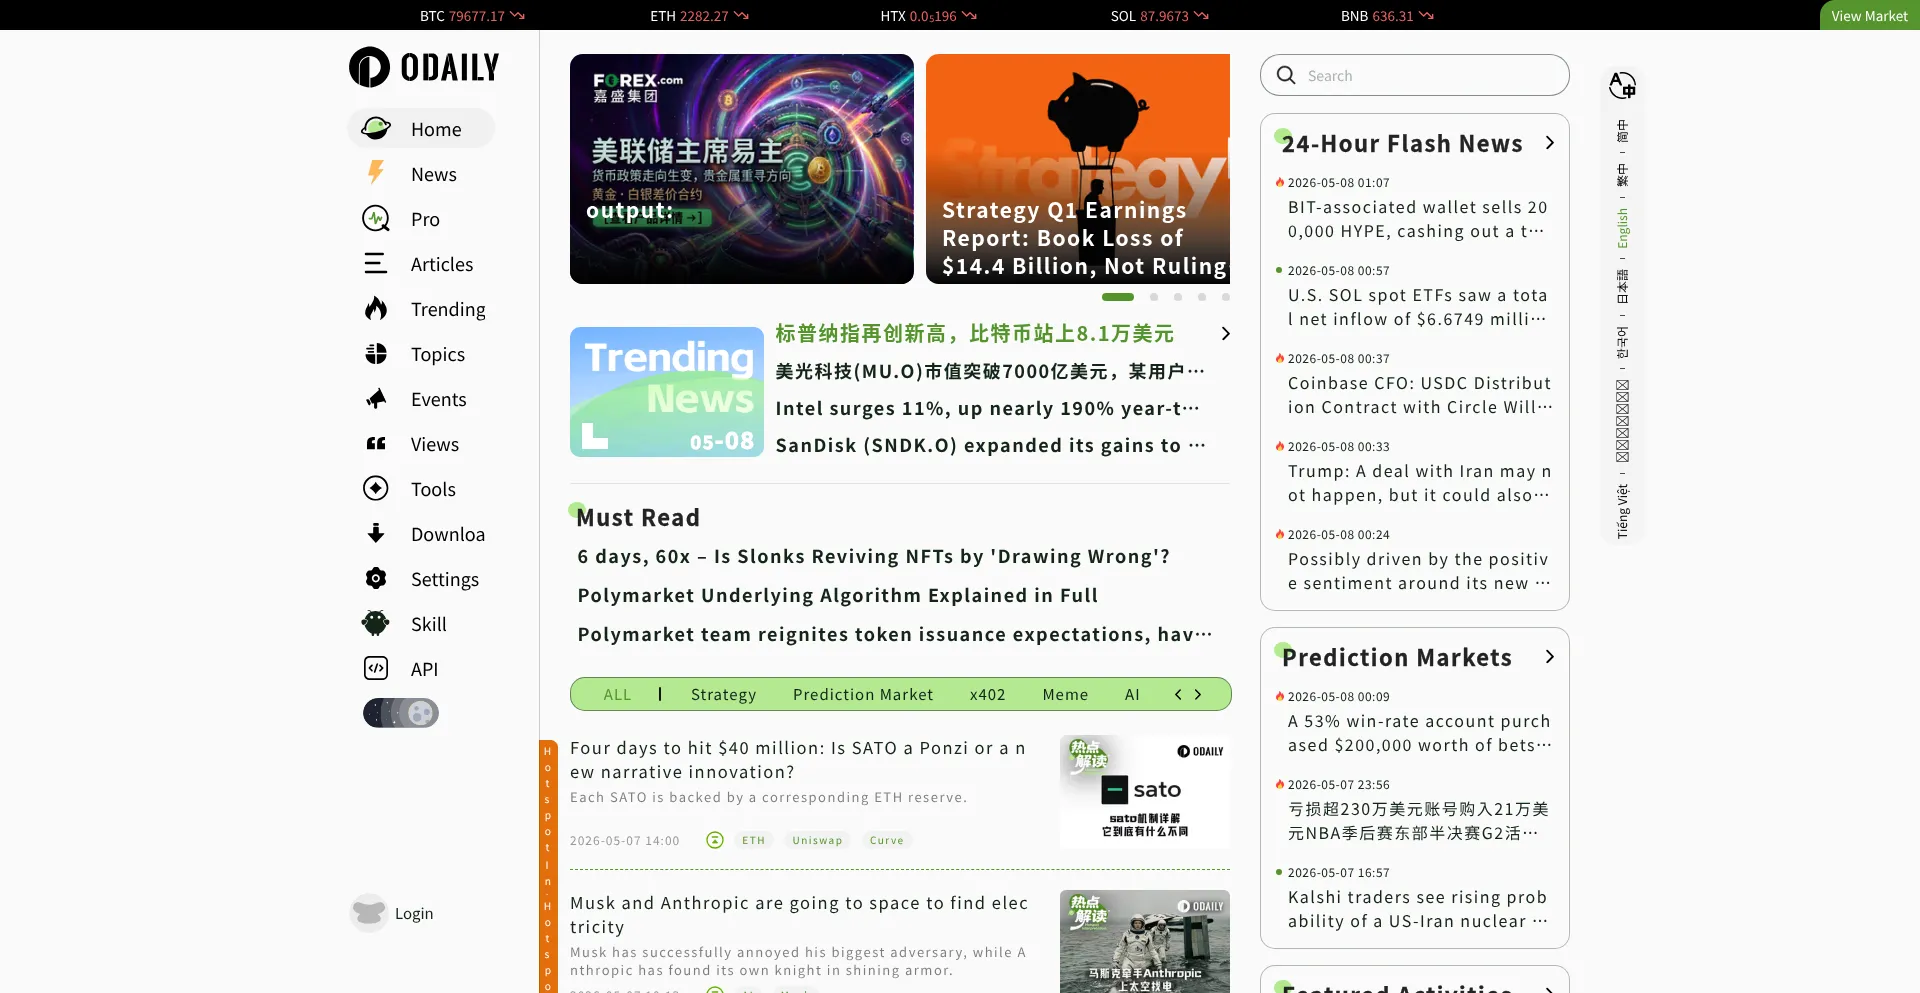
Task: Switch to the AI tab
Action: 1132,694
